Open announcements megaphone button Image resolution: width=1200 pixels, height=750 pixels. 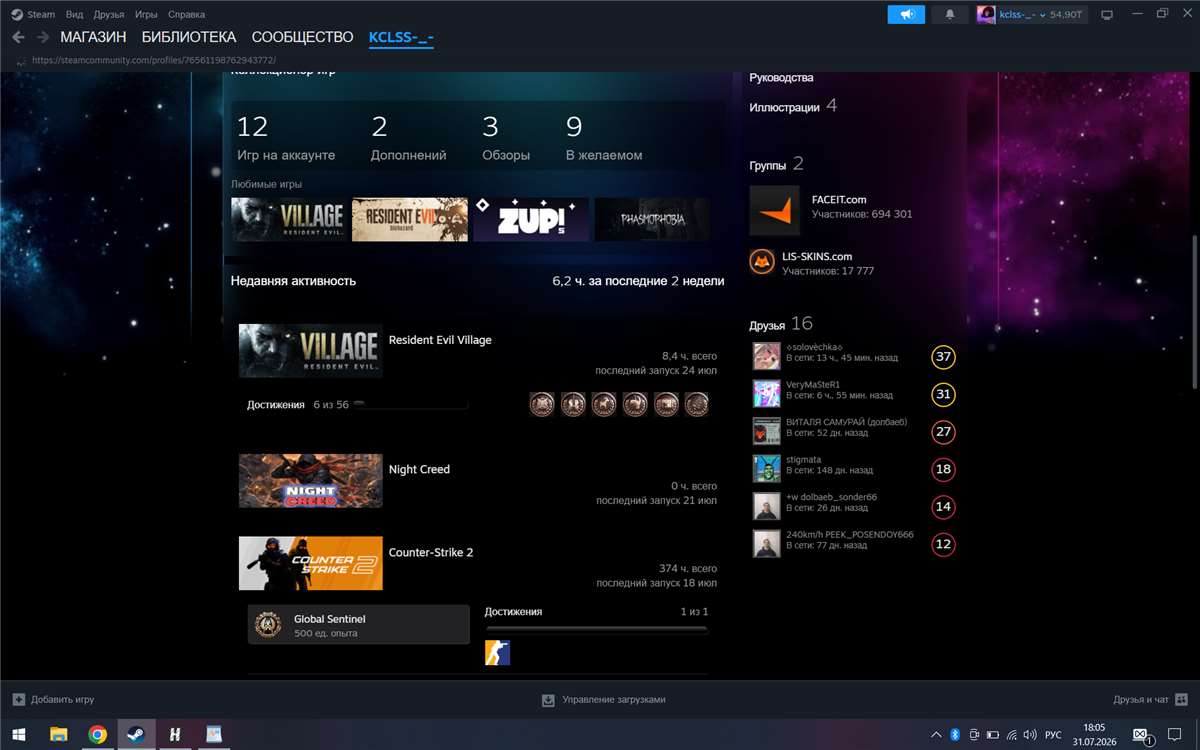pyautogui.click(x=906, y=14)
